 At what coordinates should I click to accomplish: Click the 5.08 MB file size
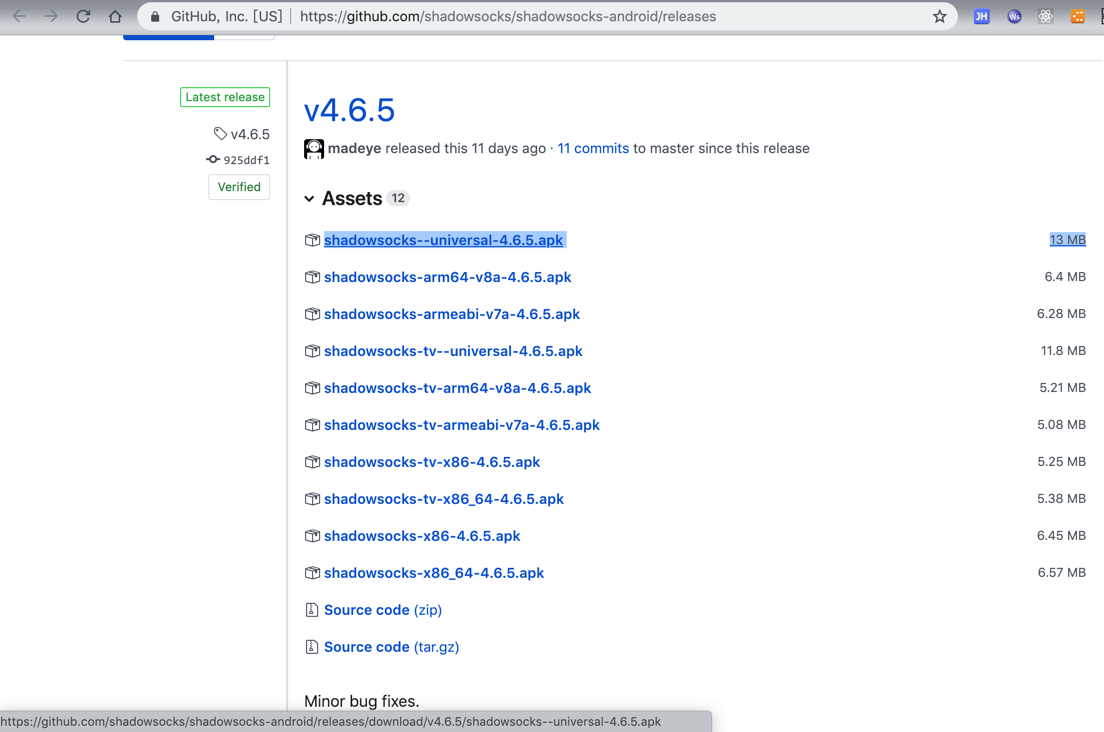(1062, 424)
